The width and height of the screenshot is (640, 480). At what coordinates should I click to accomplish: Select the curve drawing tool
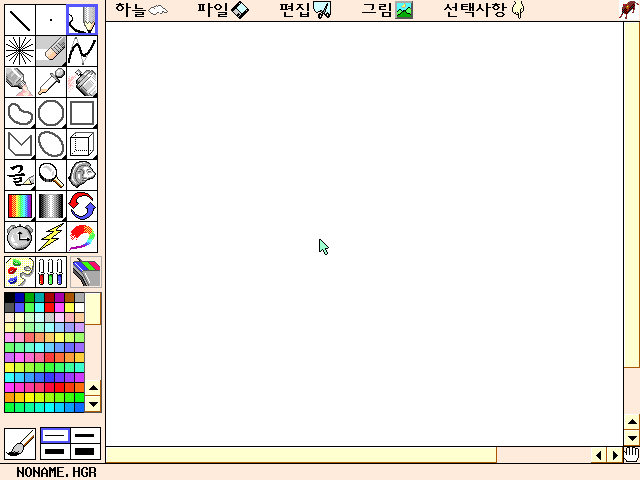[x=82, y=51]
